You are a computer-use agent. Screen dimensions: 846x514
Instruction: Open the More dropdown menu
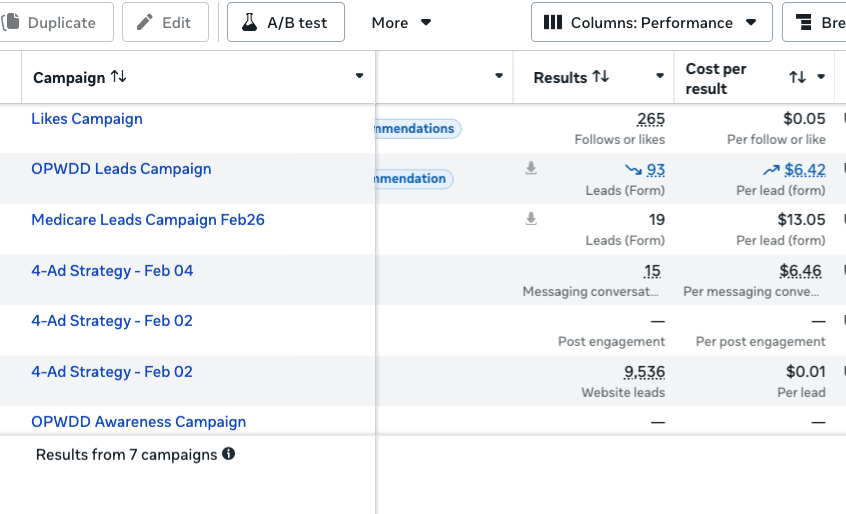pos(401,22)
